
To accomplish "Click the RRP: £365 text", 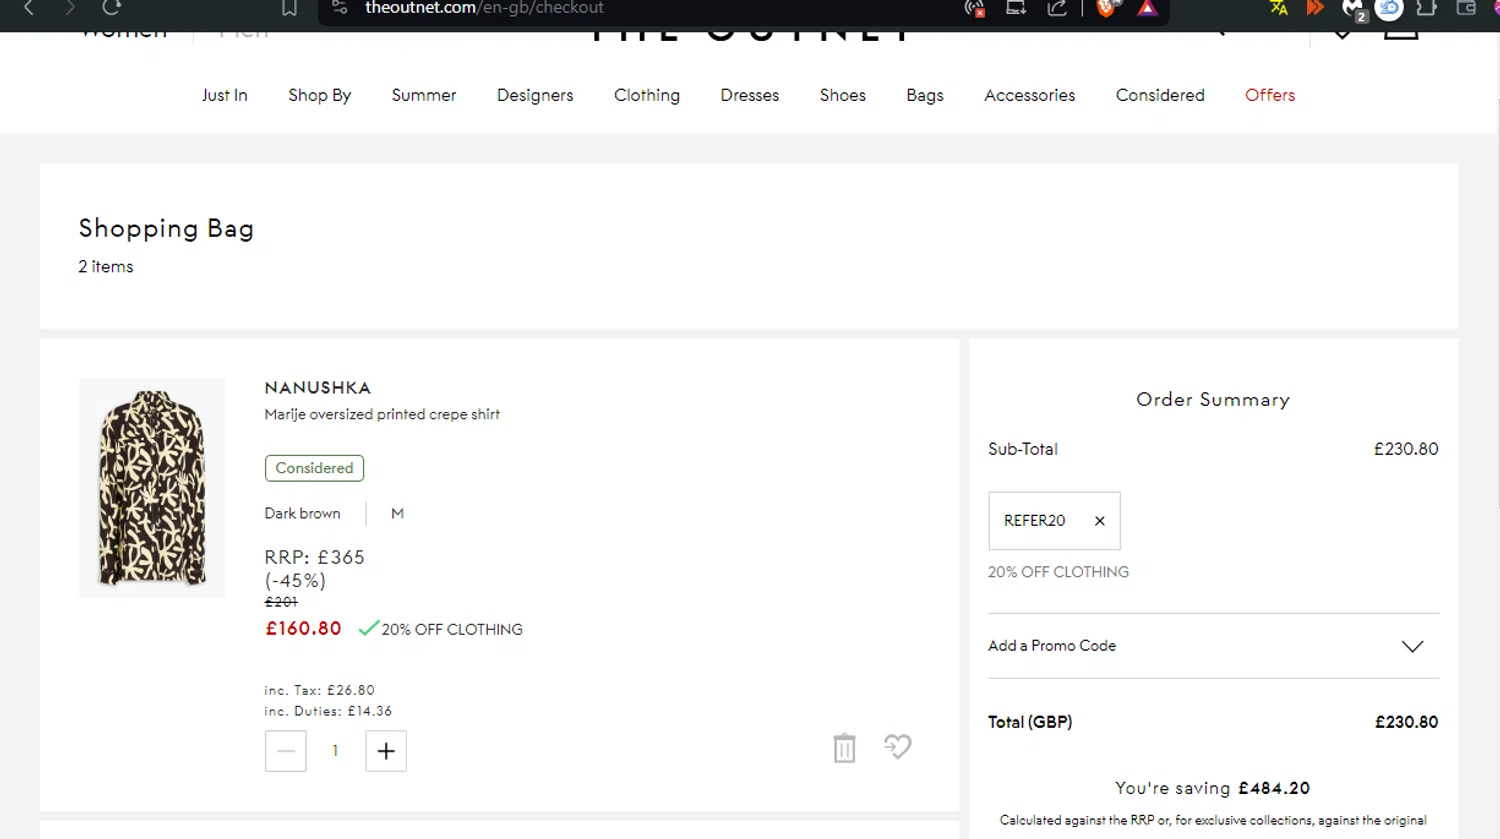I will pyautogui.click(x=314, y=557).
